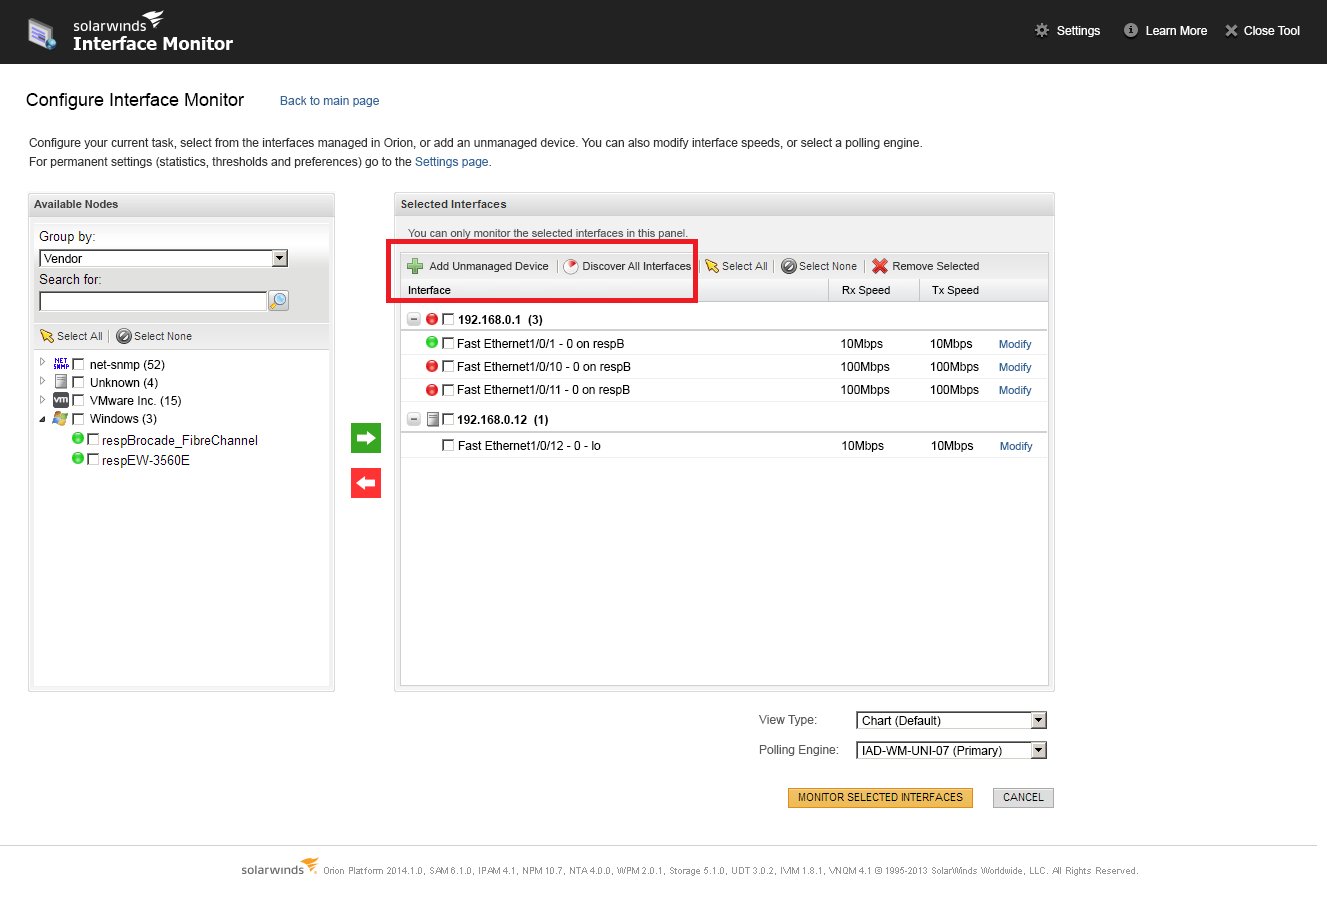The image size is (1327, 902).
Task: Open the Polling Engine dropdown
Action: pos(1038,750)
